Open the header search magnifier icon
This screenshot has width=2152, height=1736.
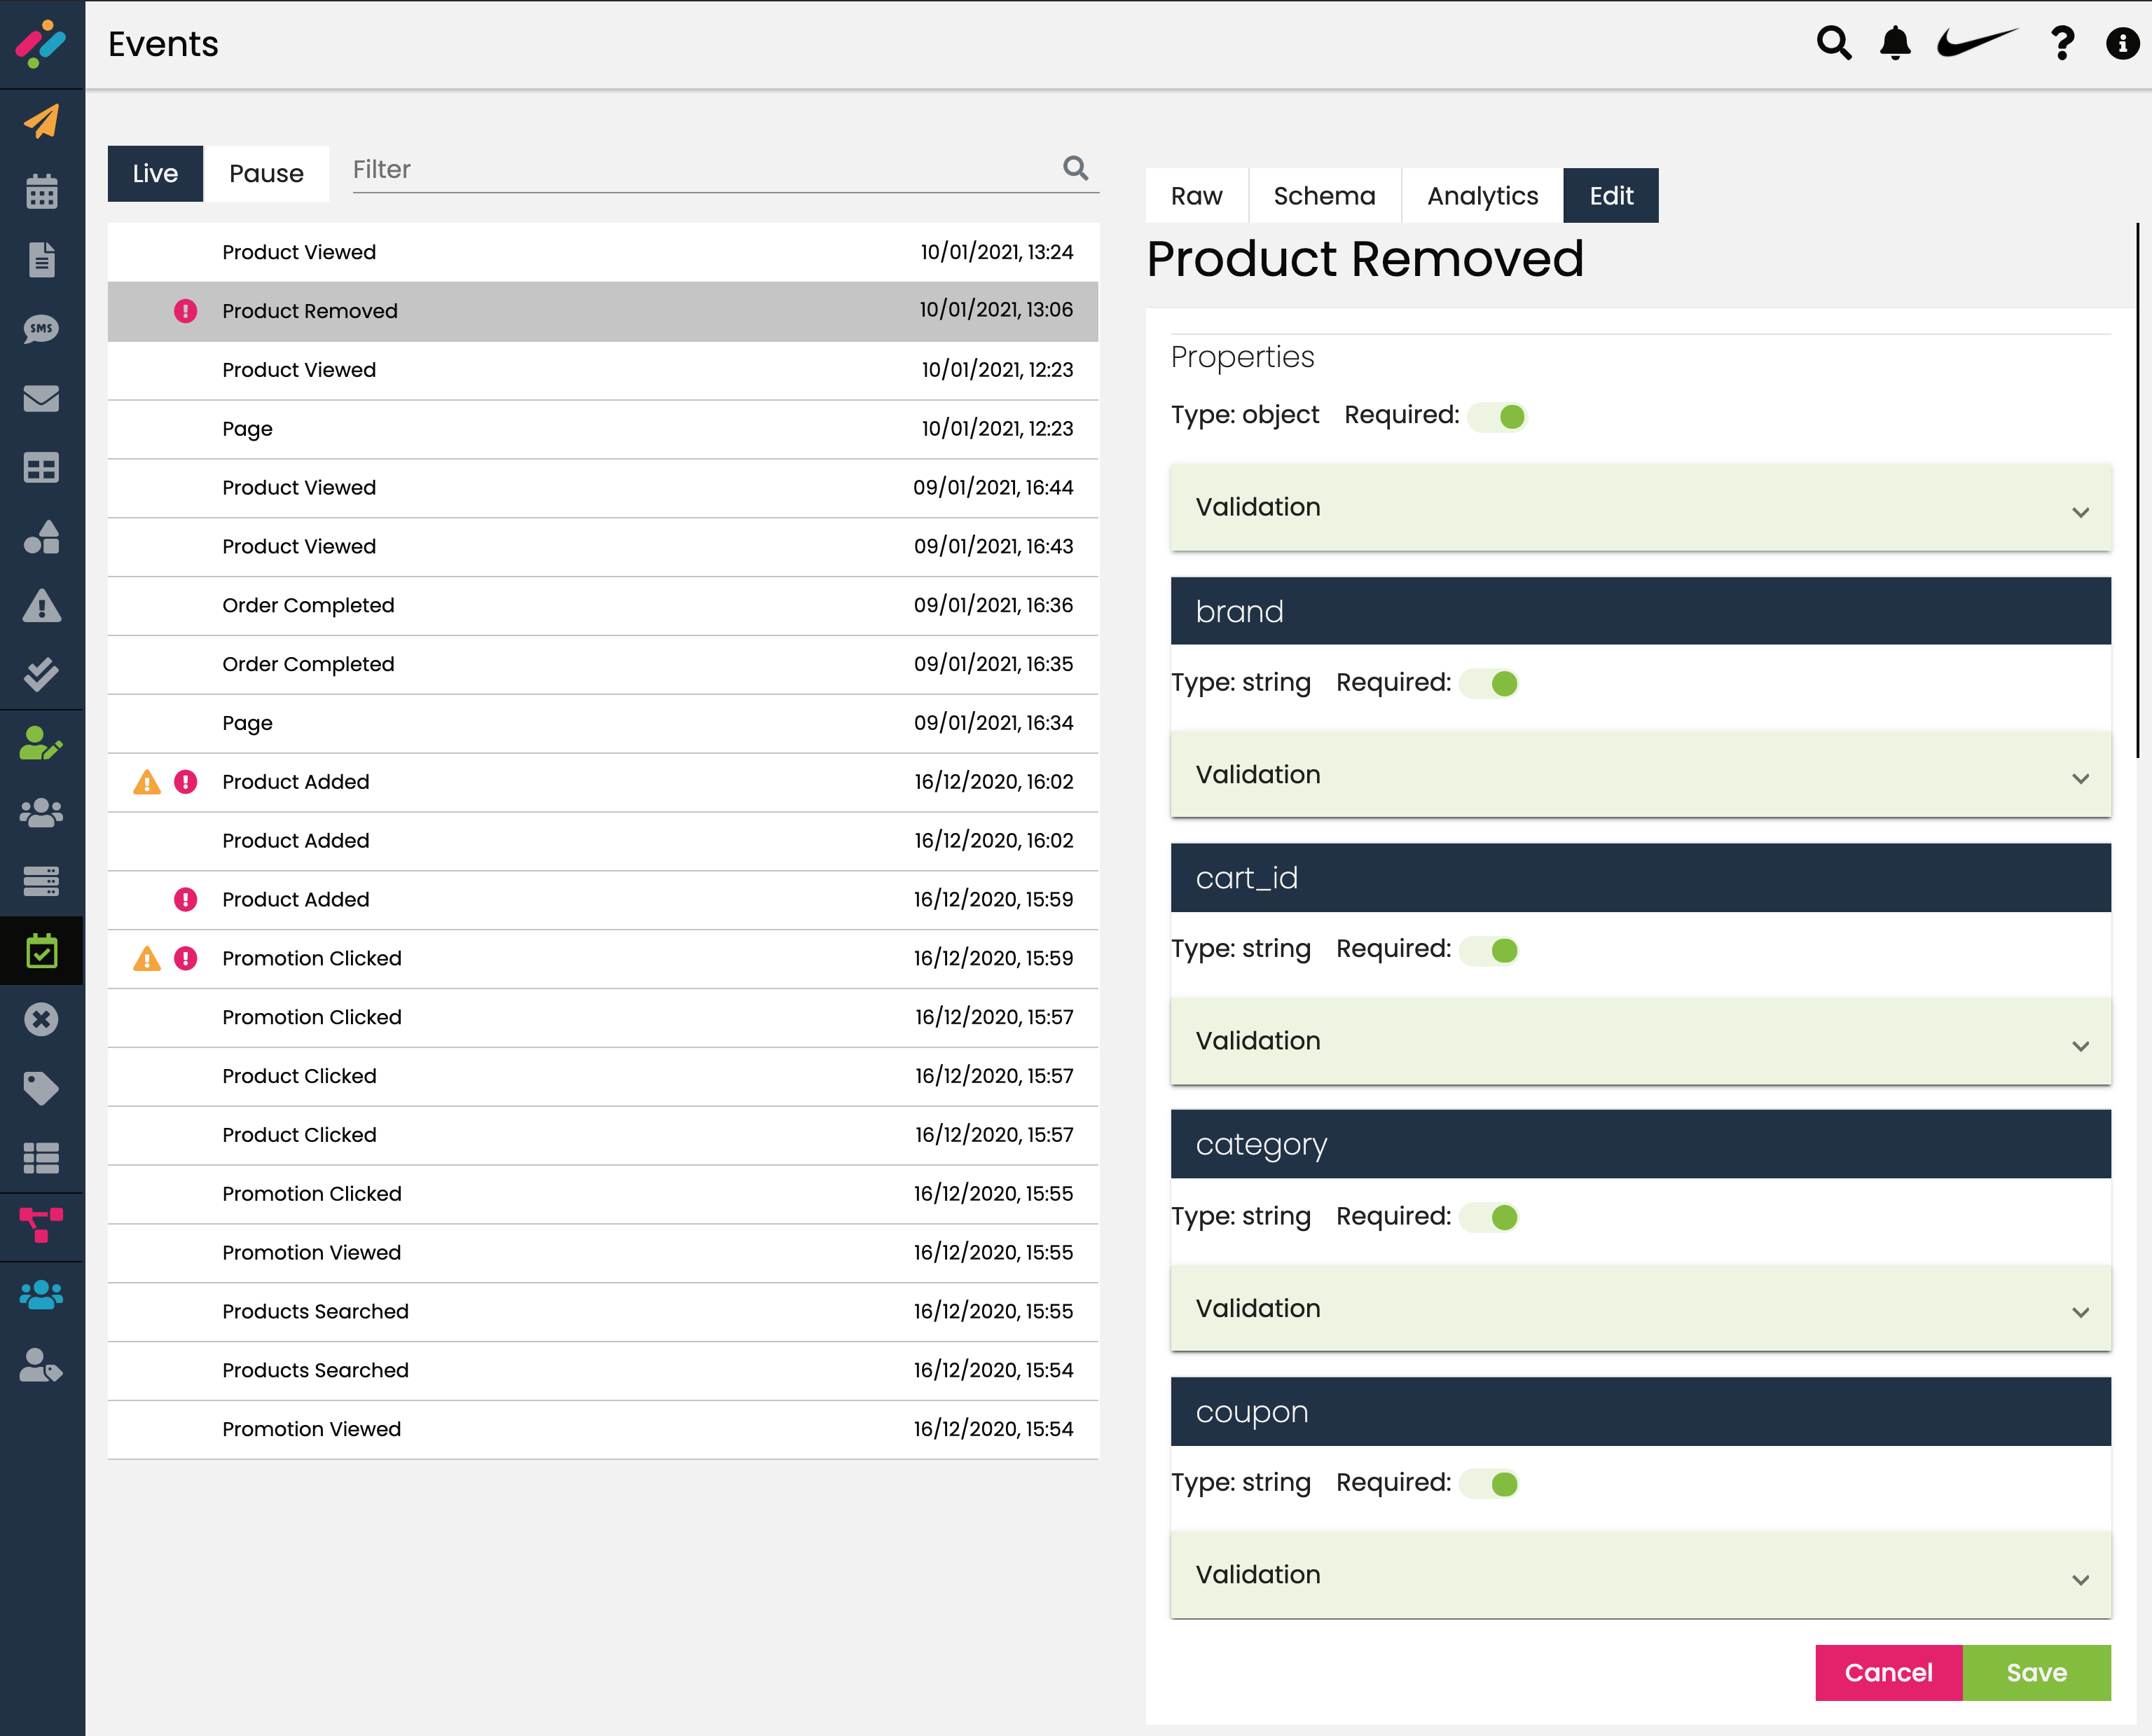(1833, 43)
